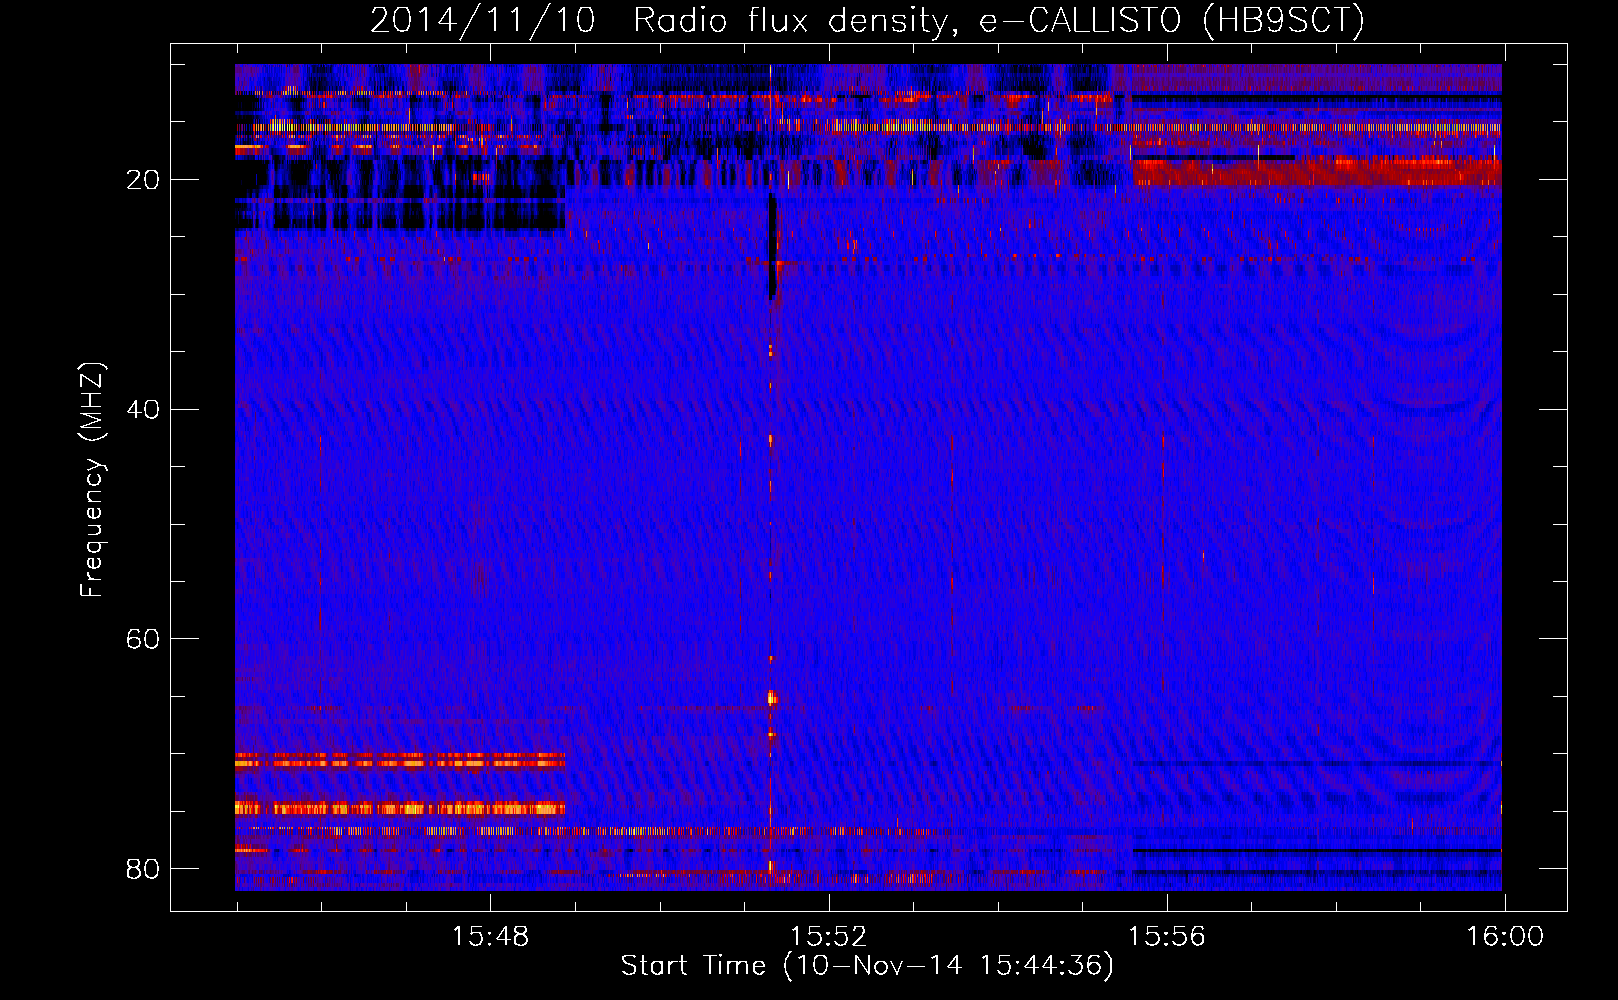Click the 'Frequency (MHZ)' y-axis label
The height and width of the screenshot is (1000, 1618).
click(x=92, y=480)
